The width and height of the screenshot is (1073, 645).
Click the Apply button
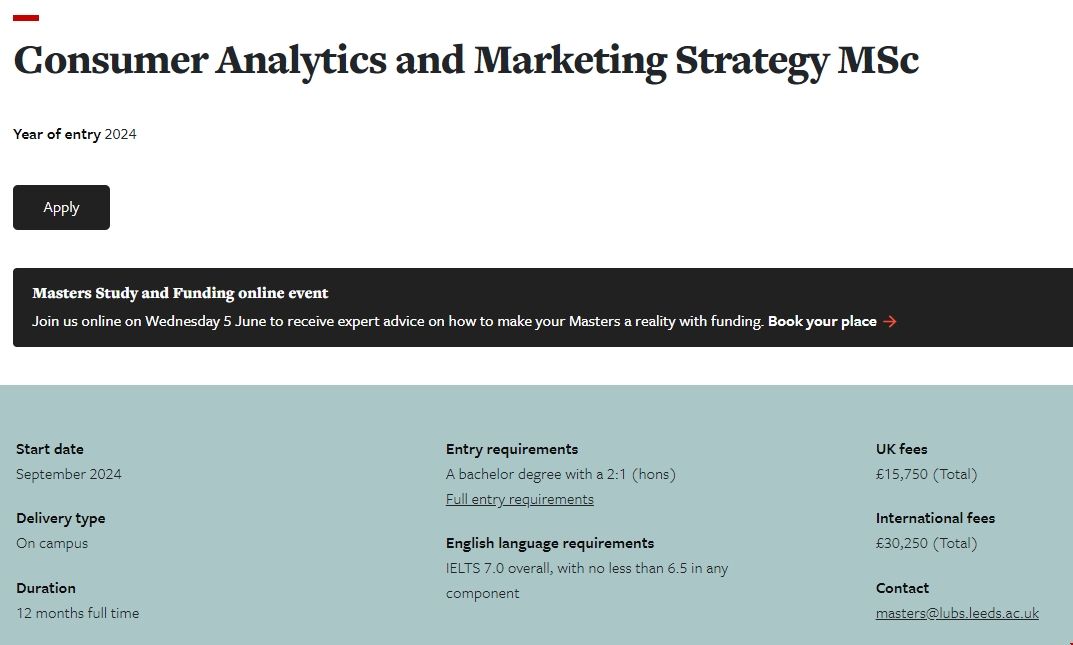tap(61, 207)
